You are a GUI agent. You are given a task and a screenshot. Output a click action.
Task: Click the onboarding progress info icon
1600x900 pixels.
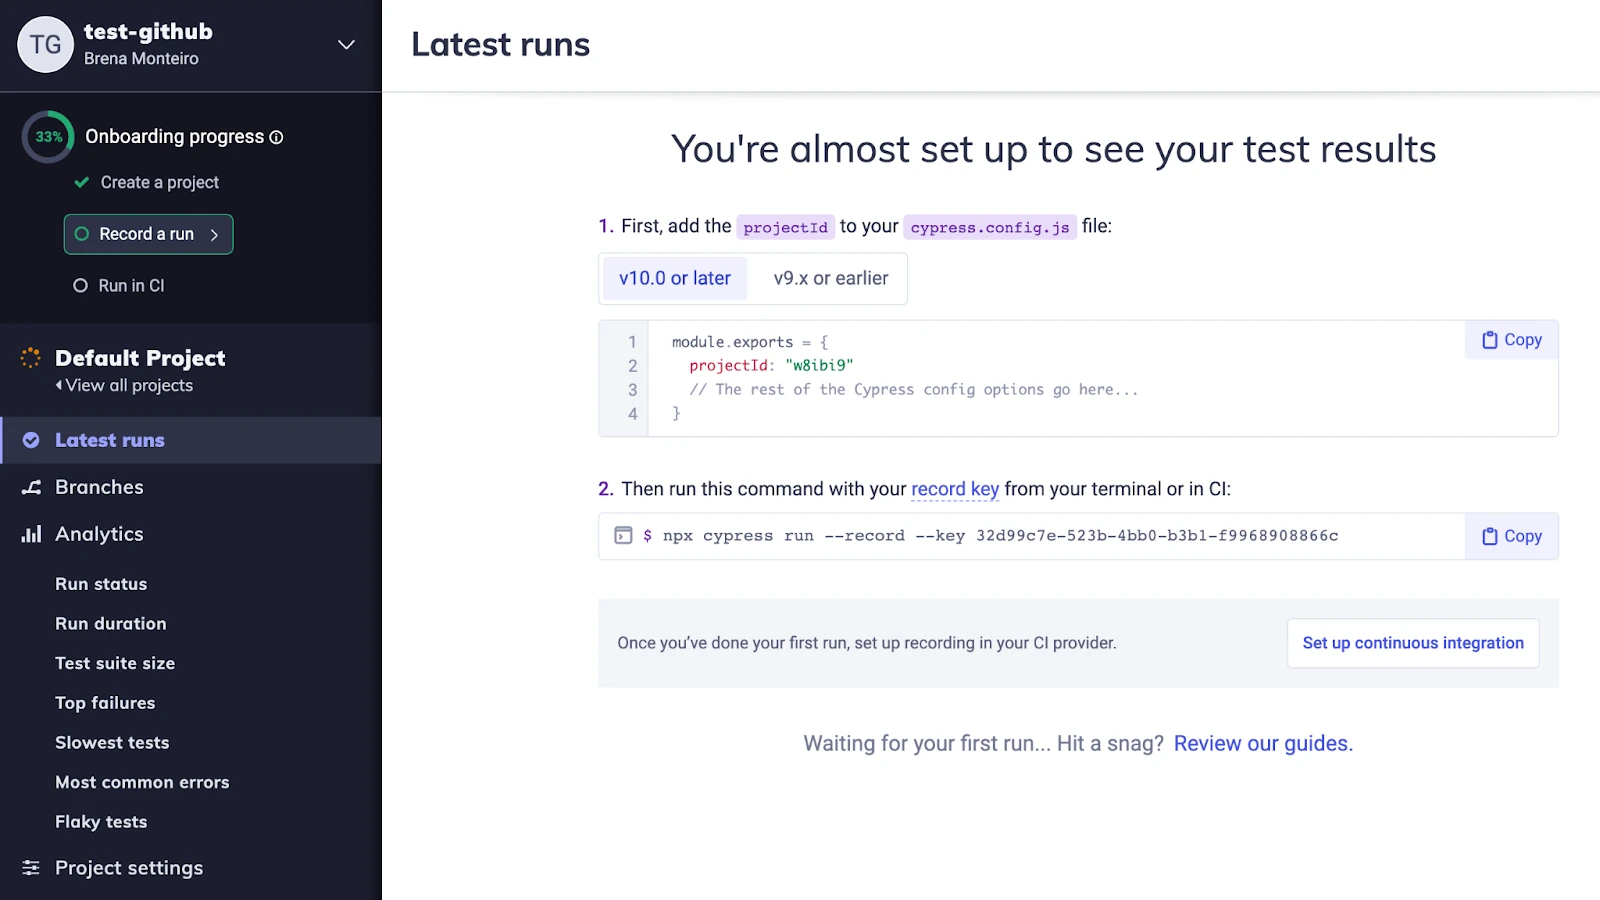point(277,137)
